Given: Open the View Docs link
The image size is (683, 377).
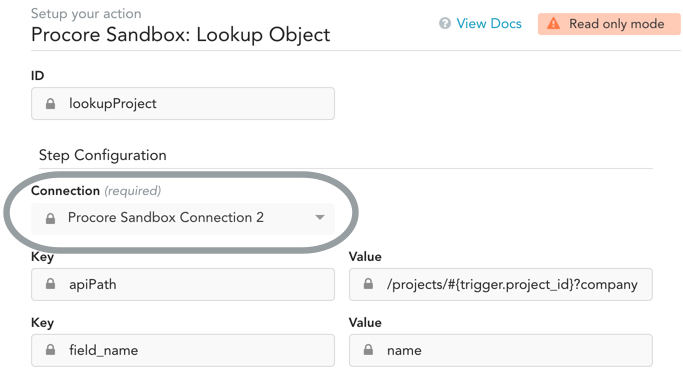Looking at the screenshot, I should coord(489,24).
